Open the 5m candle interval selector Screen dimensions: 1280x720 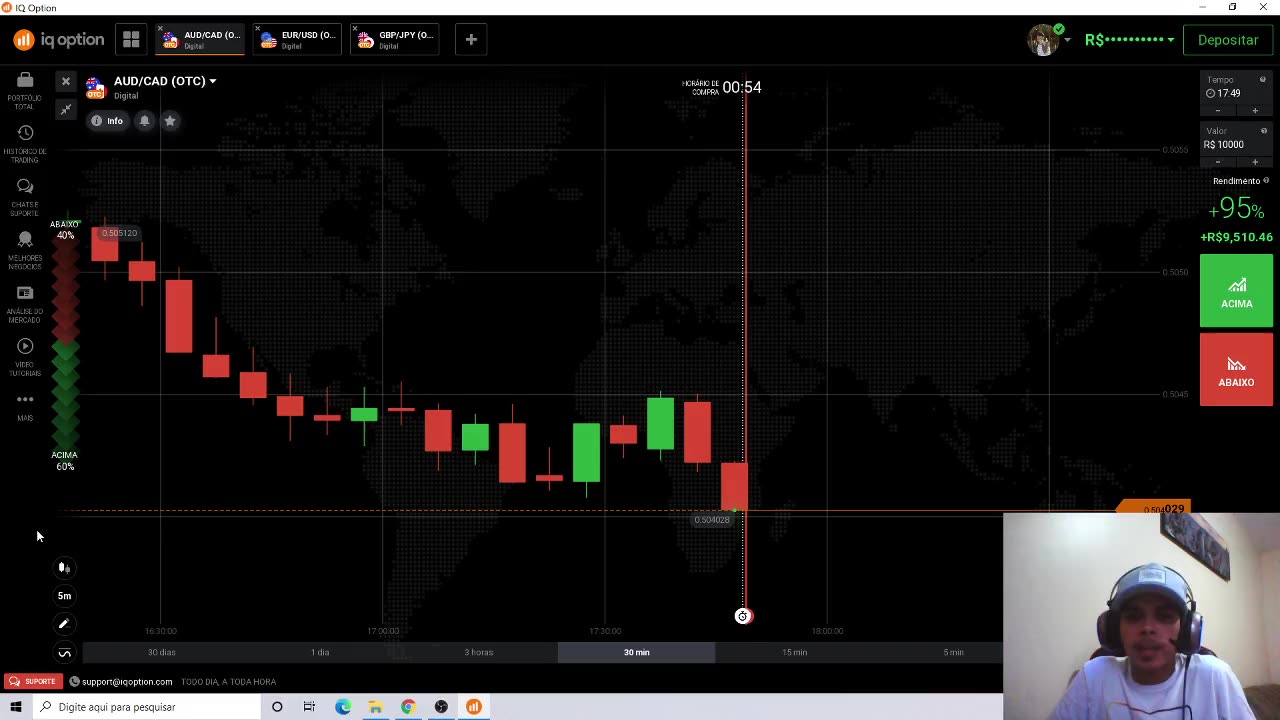point(64,596)
